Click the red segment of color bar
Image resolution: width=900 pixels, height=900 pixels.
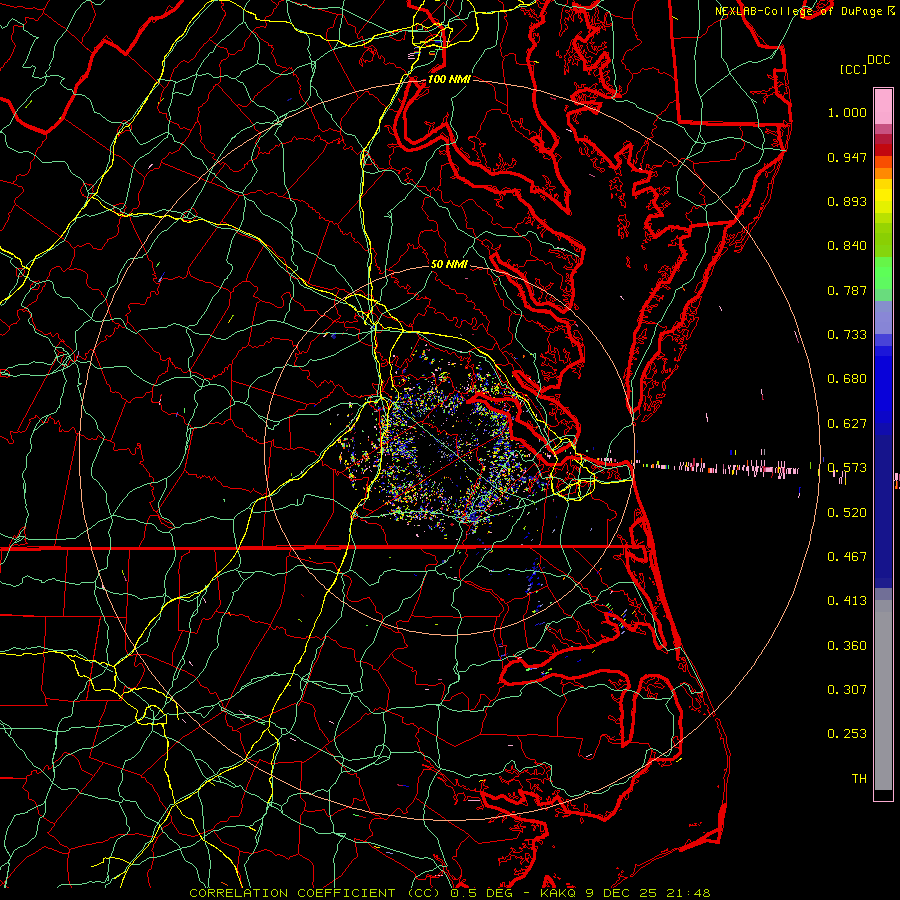883,149
